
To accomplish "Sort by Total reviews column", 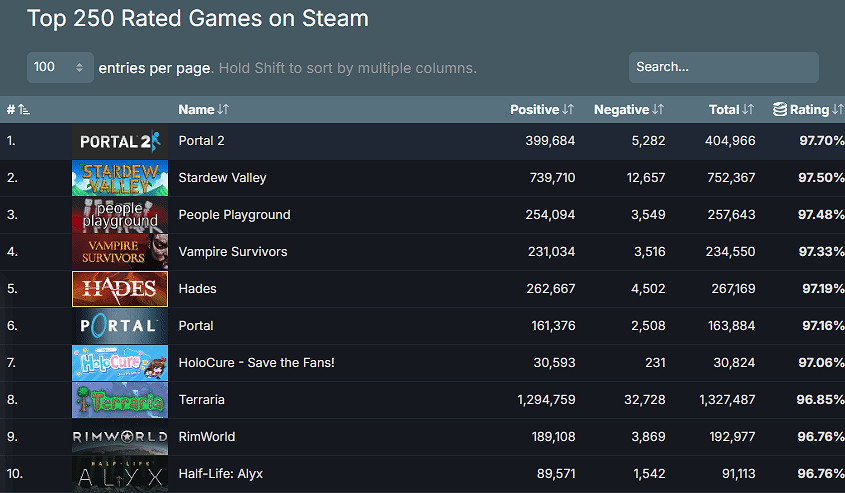I will coord(730,109).
